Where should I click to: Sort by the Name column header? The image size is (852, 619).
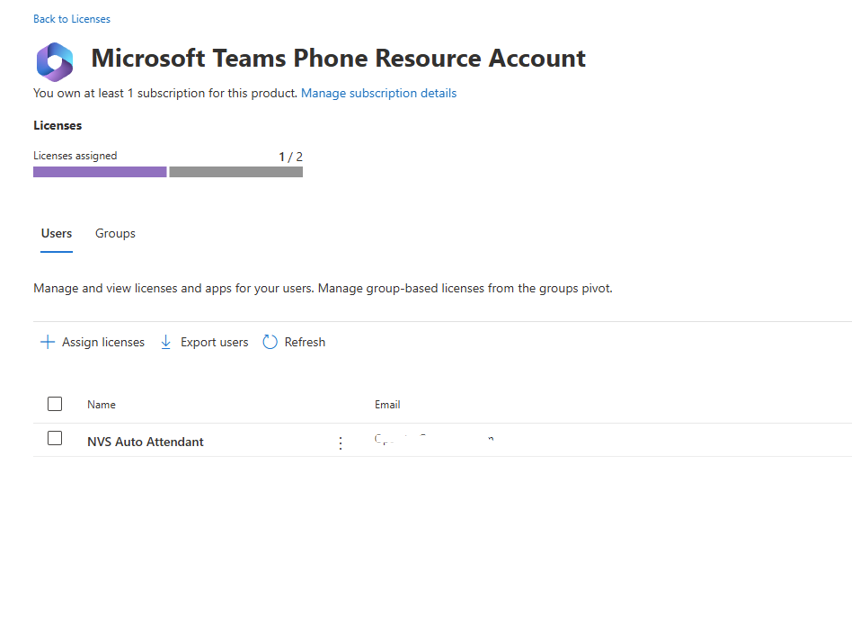pyautogui.click(x=102, y=404)
